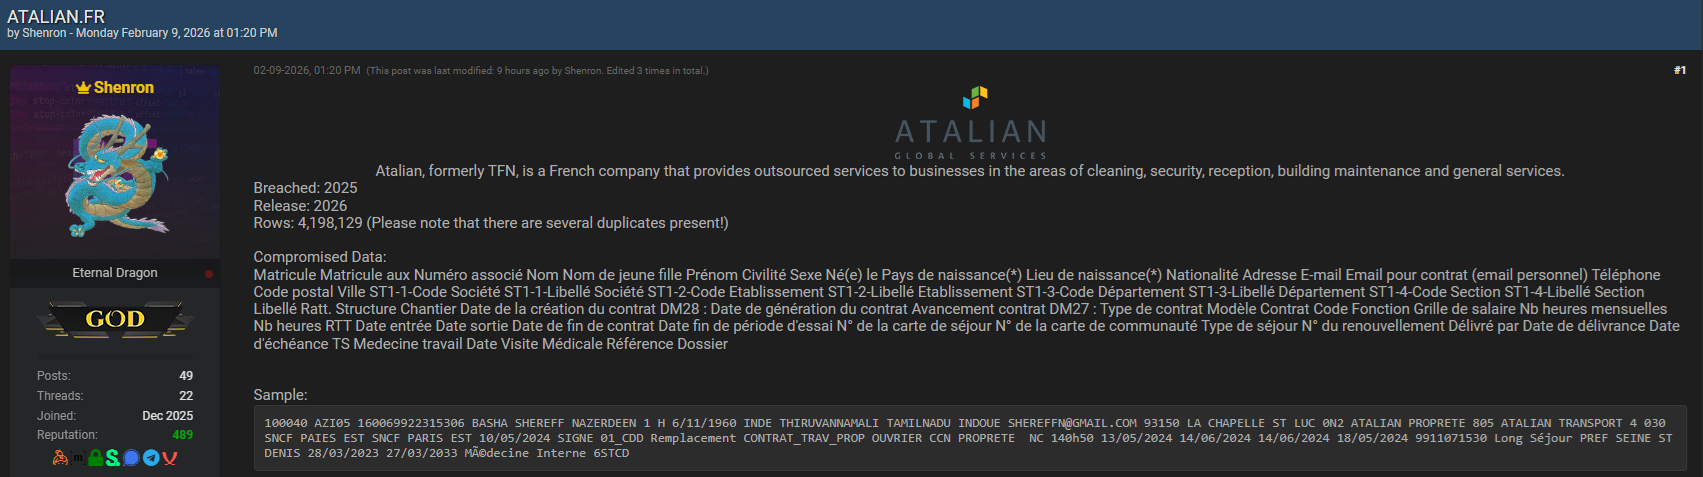Viewport: 1703px width, 477px height.
Task: Click the 'Release: 2026' line
Action: tap(300, 206)
